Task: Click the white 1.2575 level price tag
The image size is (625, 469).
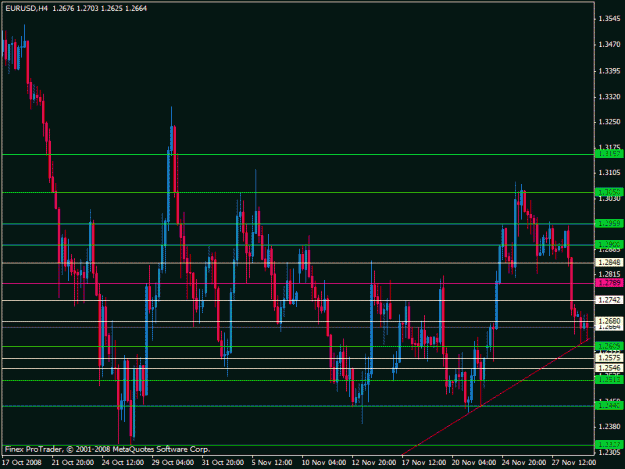Action: click(x=609, y=358)
